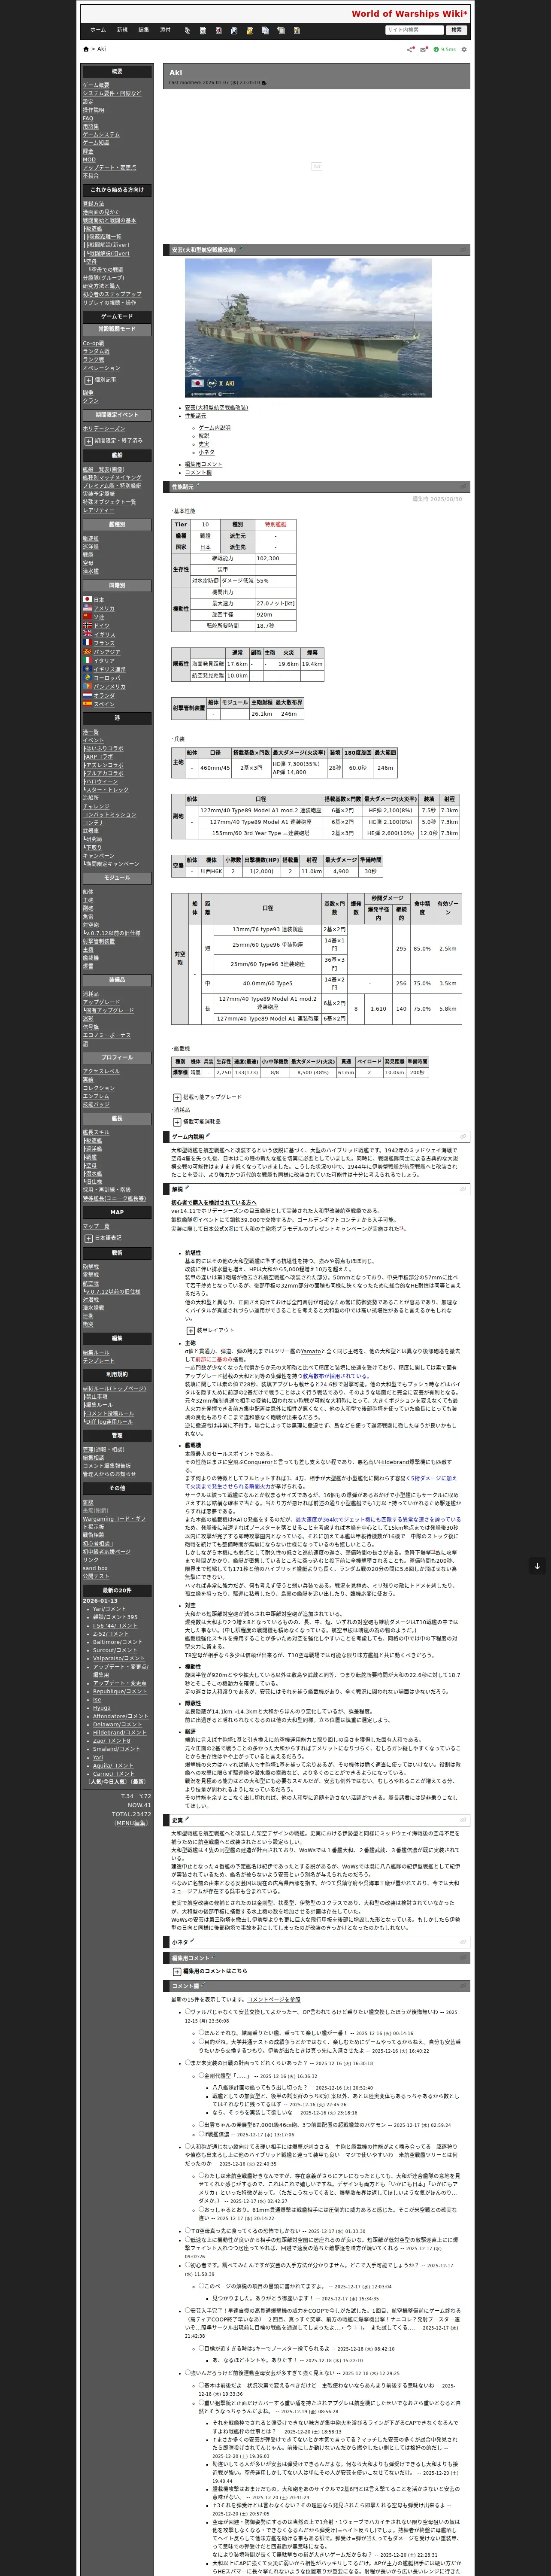
Task: Open the 戦艦 link in the Tier table
Action: pos(205,536)
